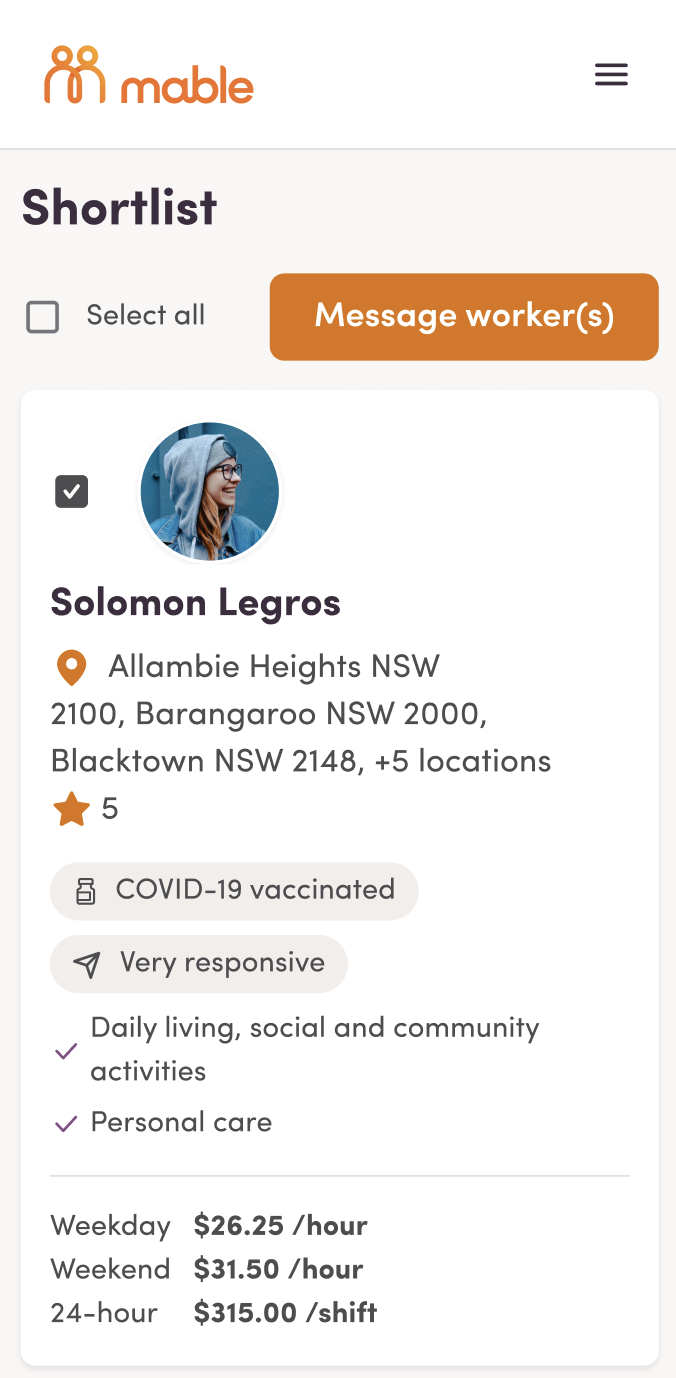This screenshot has height=1378, width=676.
Task: Click the vaccine vial icon on the badge
Action: (87, 890)
